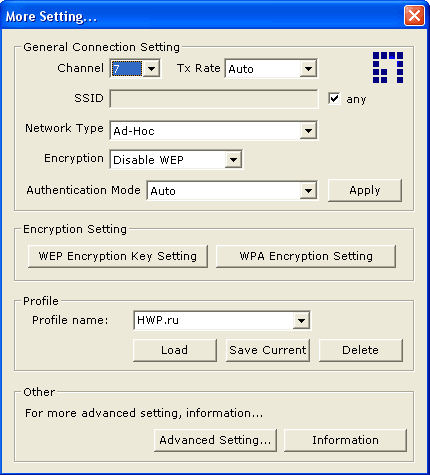The height and width of the screenshot is (475, 430).
Task: Expand the Tx Rate dropdown
Action: click(x=308, y=69)
